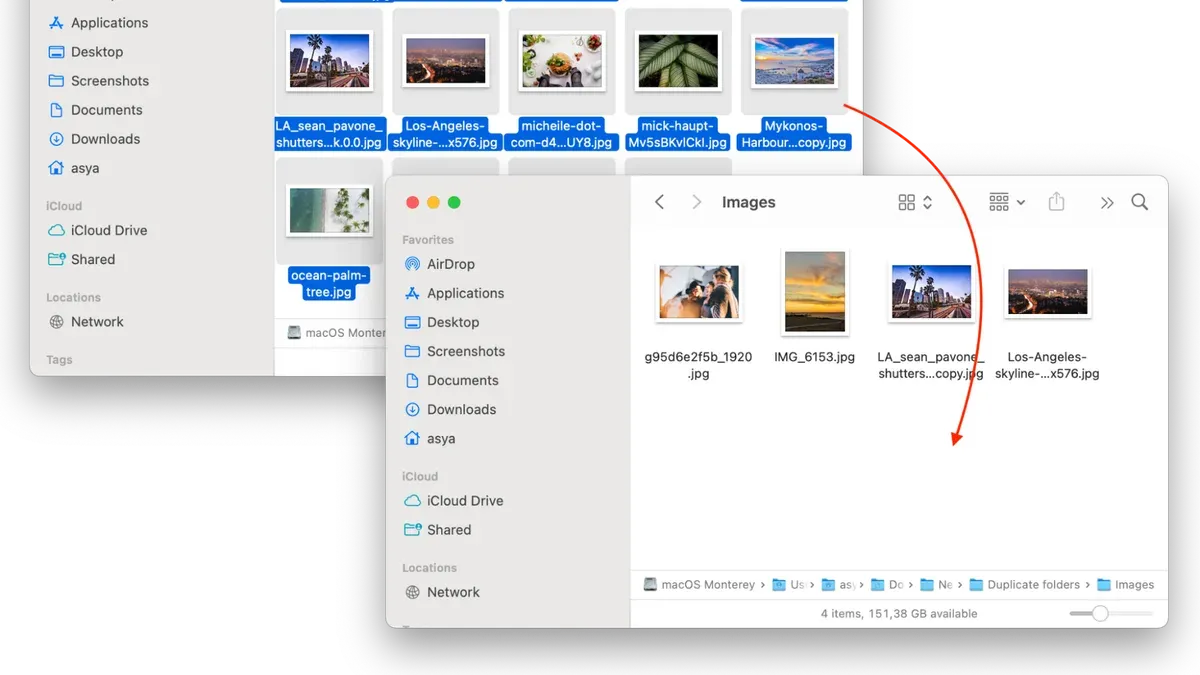The width and height of the screenshot is (1200, 675).
Task: Click the iCloud Drive cloud icon in front sidebar
Action: pyautogui.click(x=412, y=500)
